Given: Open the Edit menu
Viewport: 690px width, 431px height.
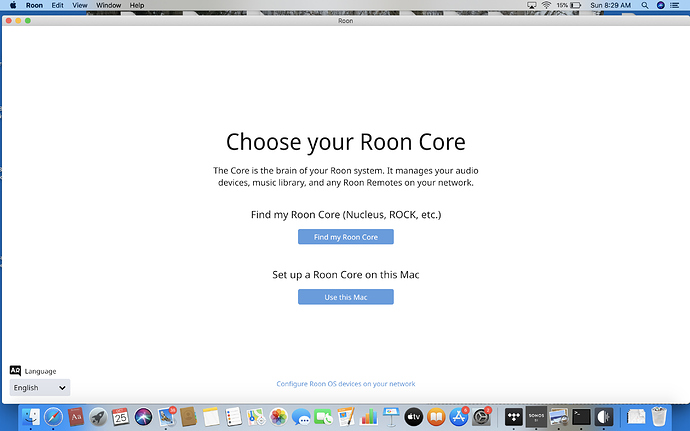Looking at the screenshot, I should point(57,5).
